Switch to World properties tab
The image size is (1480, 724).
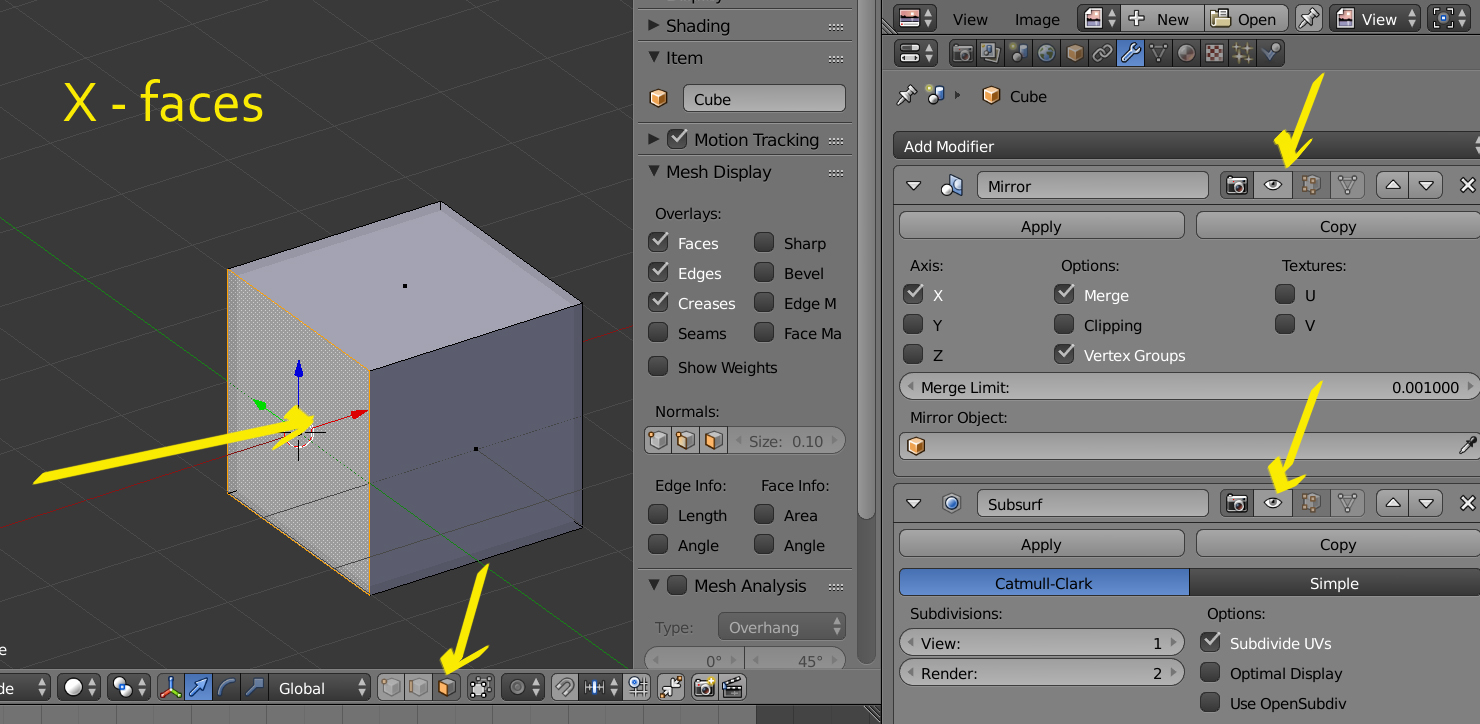pyautogui.click(x=1046, y=53)
